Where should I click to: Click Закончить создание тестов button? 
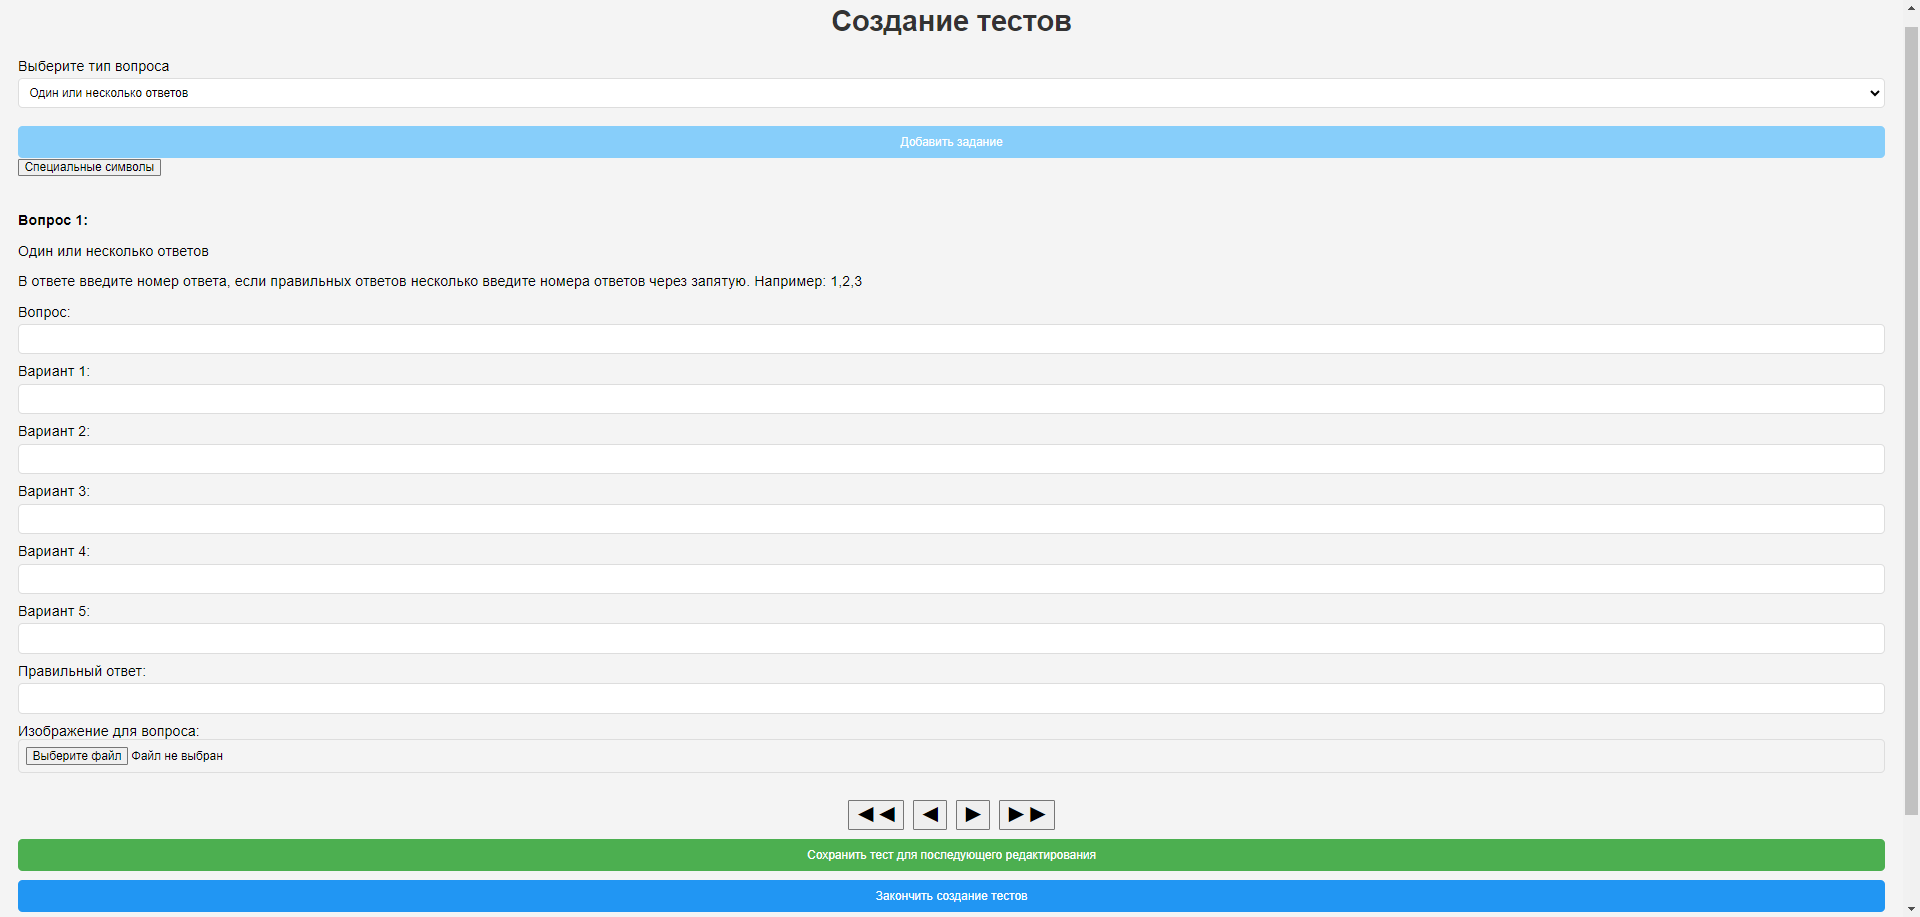click(951, 896)
